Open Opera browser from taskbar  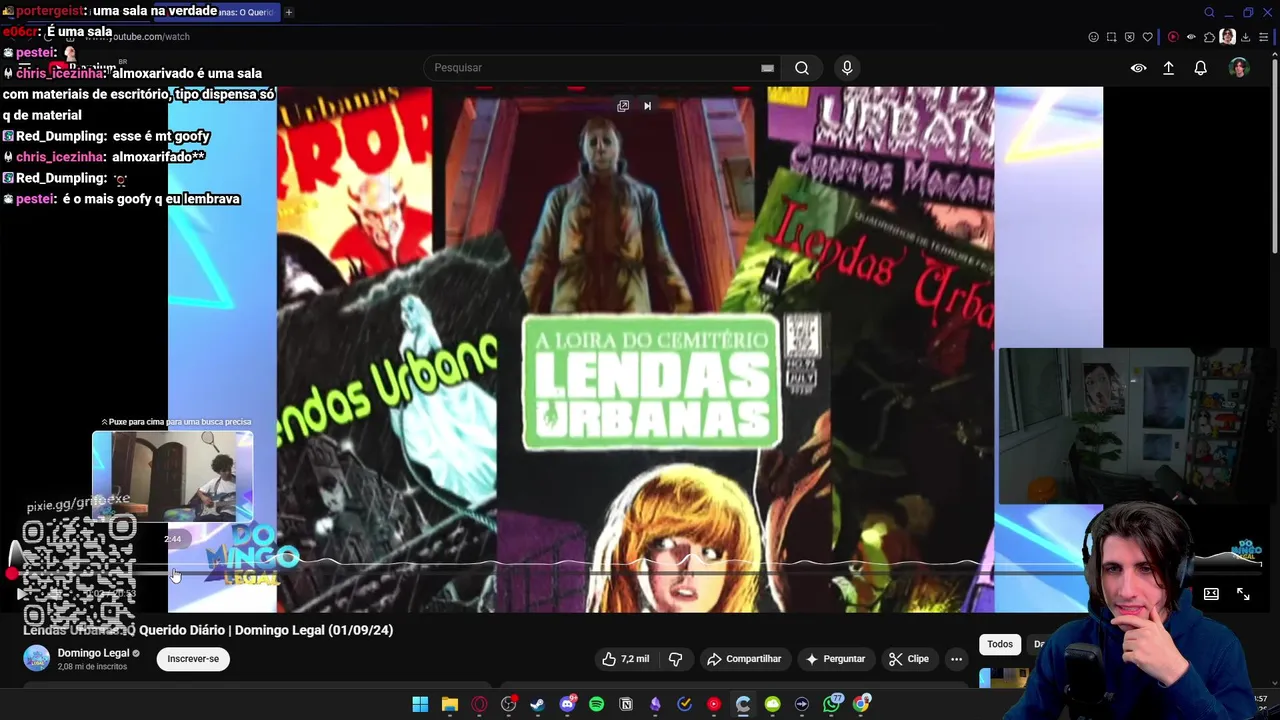coord(479,704)
